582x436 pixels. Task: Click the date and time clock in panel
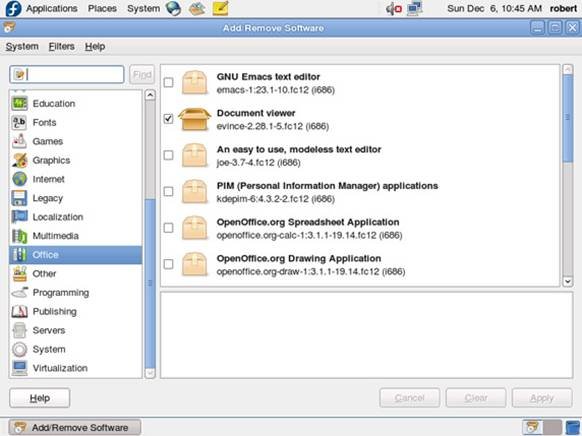[494, 8]
